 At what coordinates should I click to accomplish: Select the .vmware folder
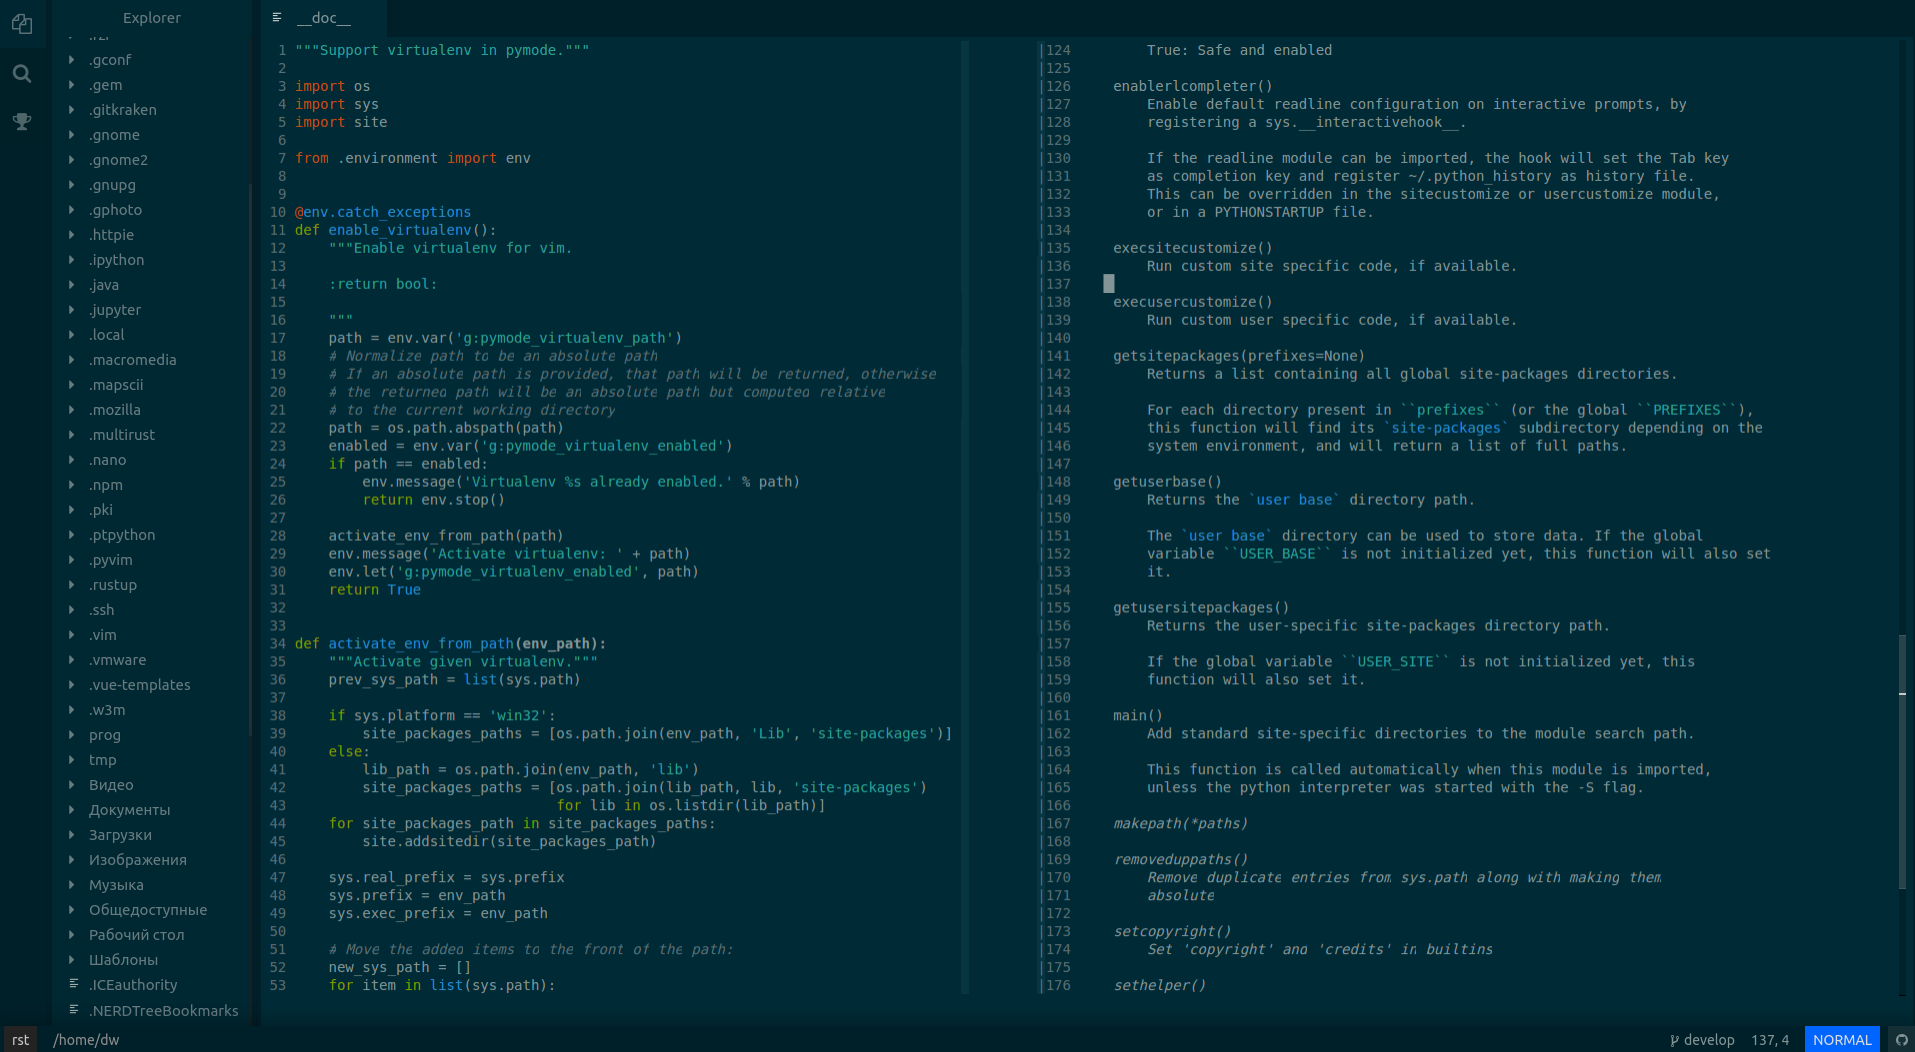[117, 660]
